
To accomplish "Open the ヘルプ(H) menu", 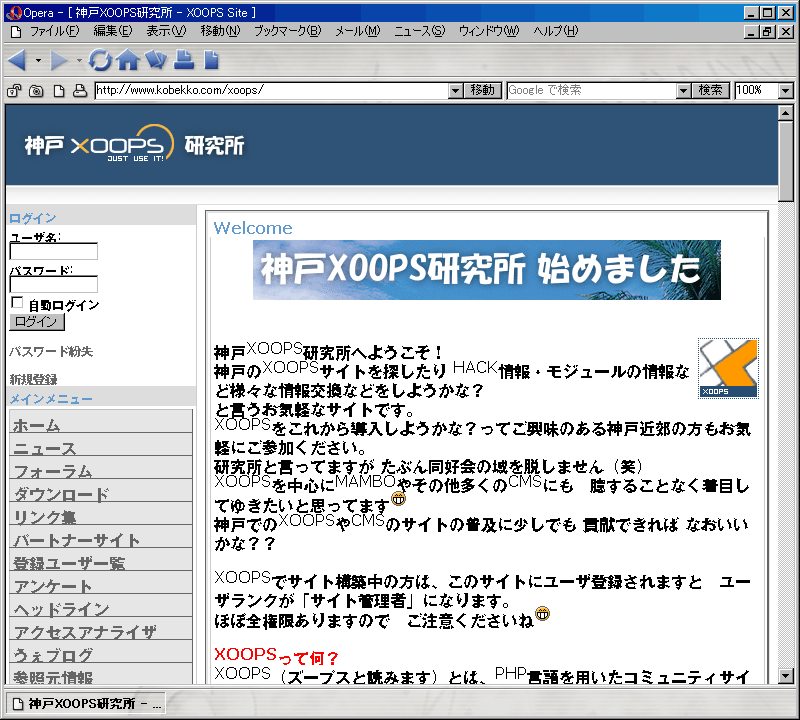I will [556, 32].
